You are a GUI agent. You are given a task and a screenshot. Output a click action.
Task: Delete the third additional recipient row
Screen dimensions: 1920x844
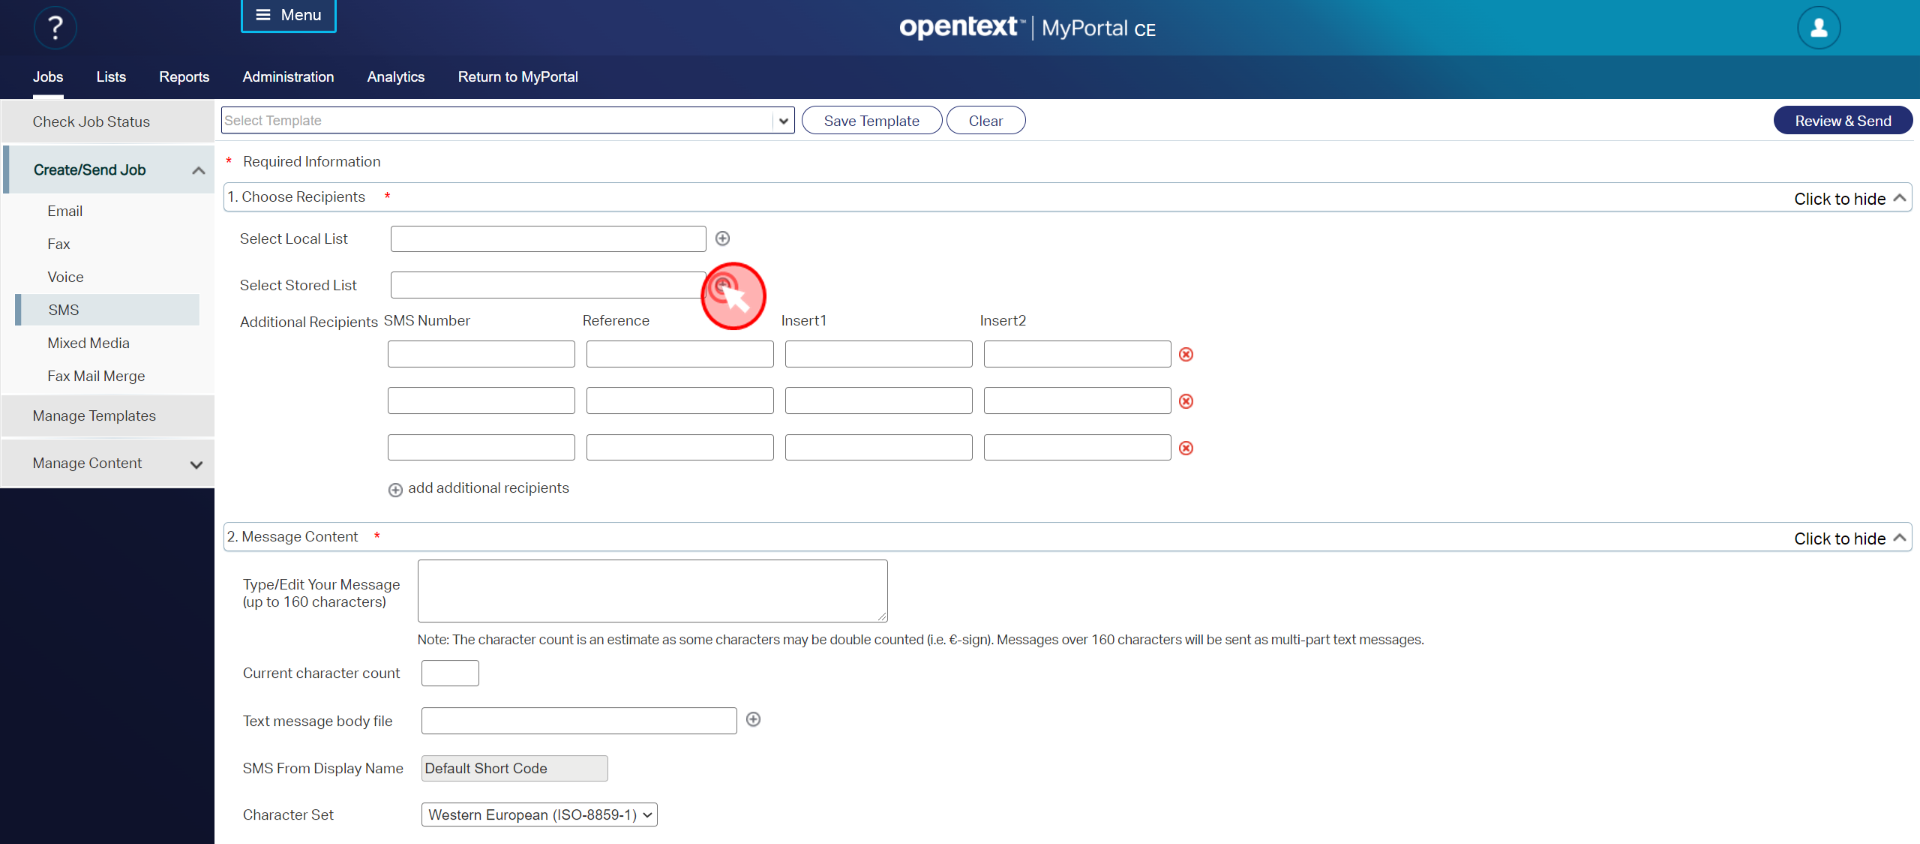1186,449
